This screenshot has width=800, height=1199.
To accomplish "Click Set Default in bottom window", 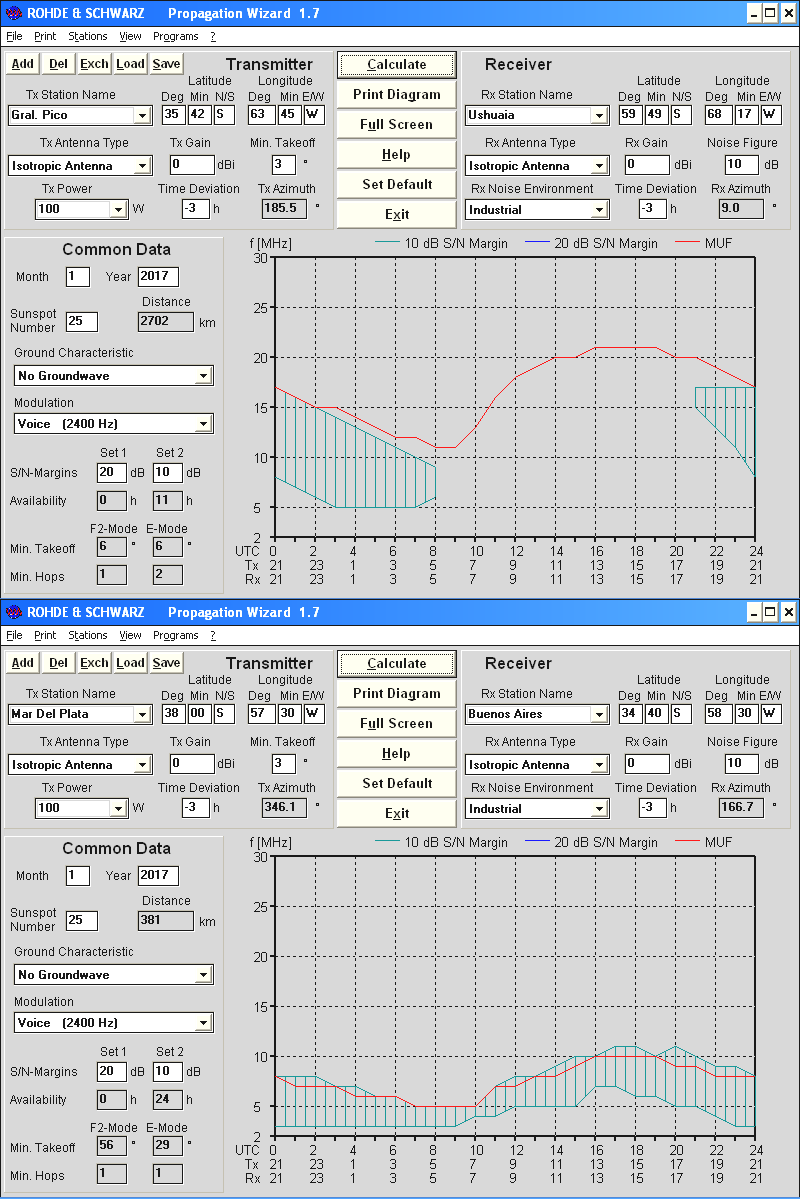I will 396,783.
